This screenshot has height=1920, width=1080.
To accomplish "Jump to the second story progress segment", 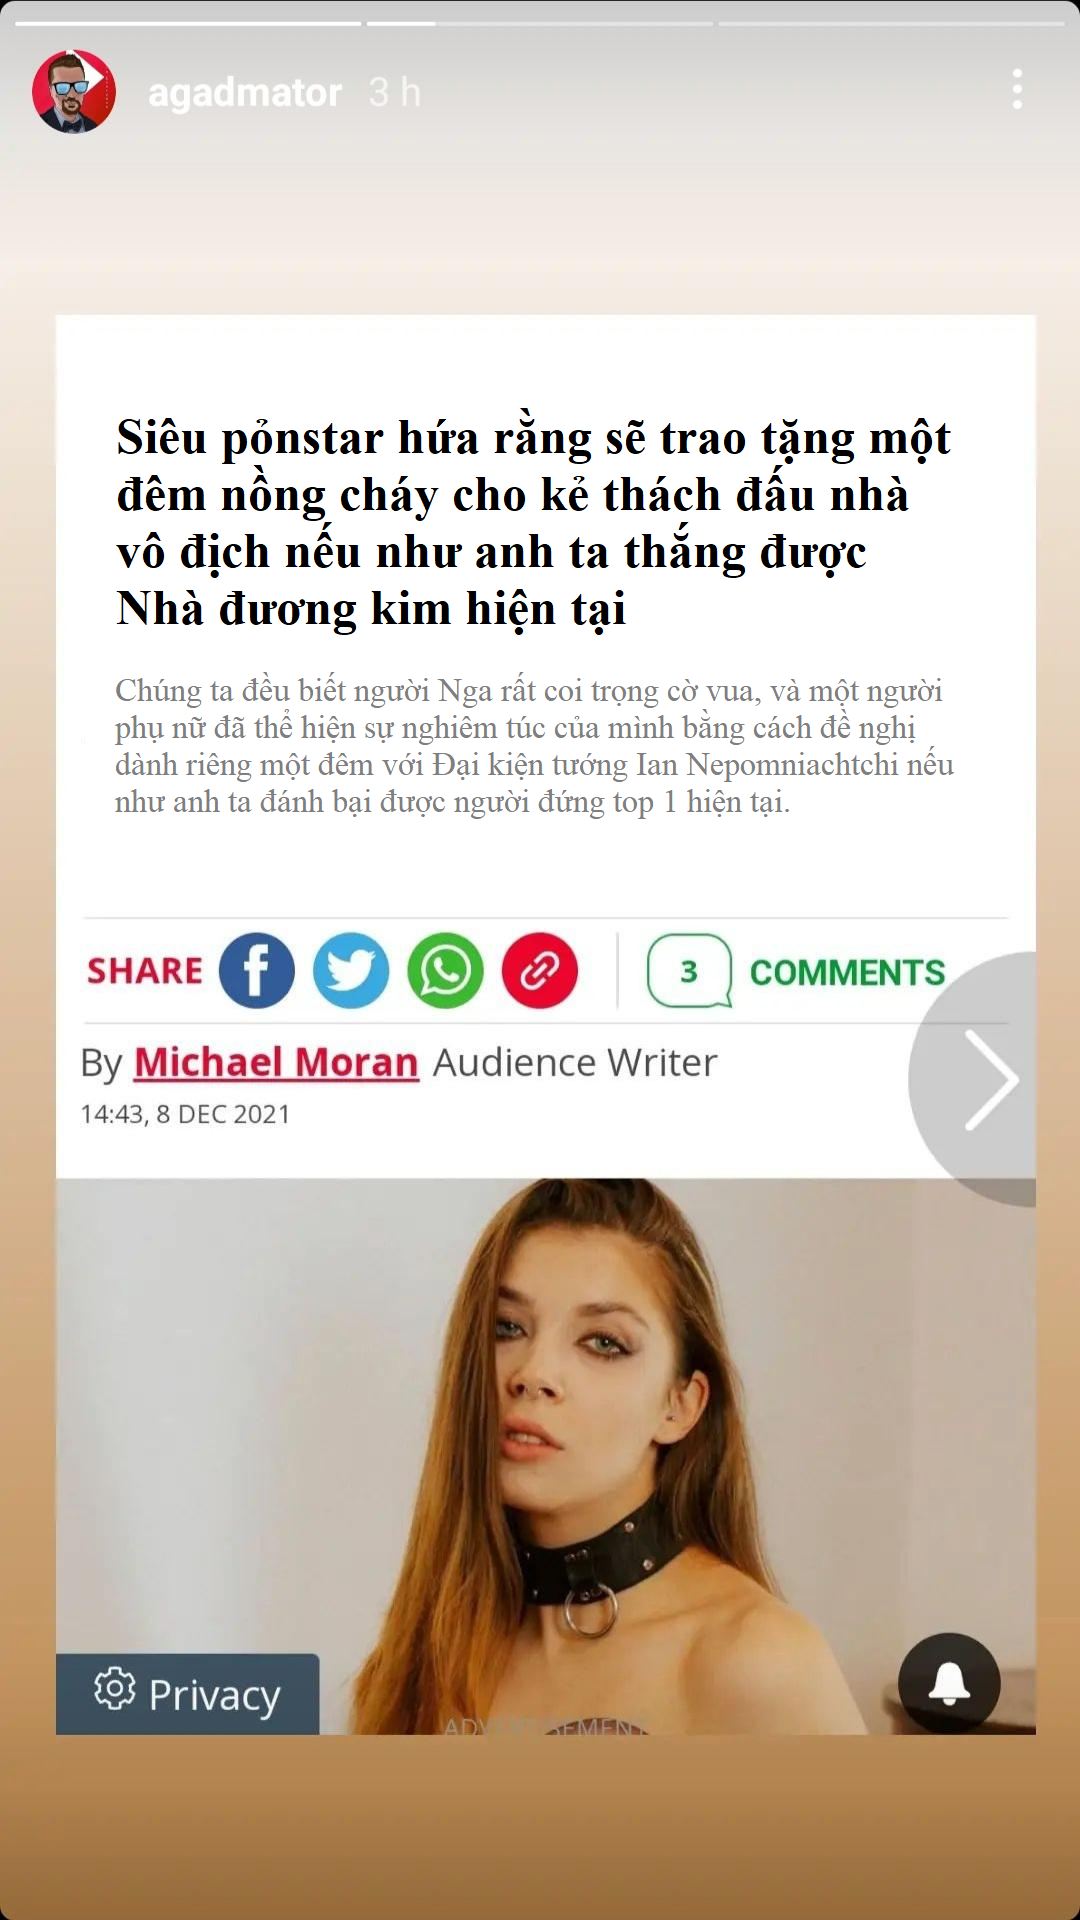I will (540, 23).
